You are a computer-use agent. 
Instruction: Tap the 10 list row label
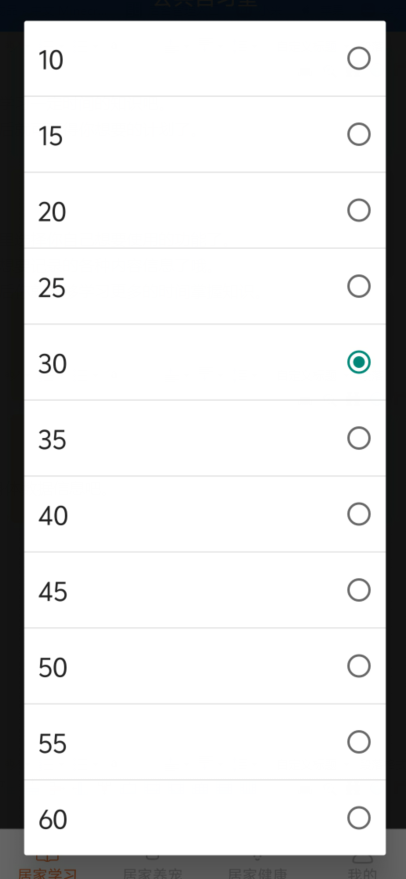click(x=50, y=60)
